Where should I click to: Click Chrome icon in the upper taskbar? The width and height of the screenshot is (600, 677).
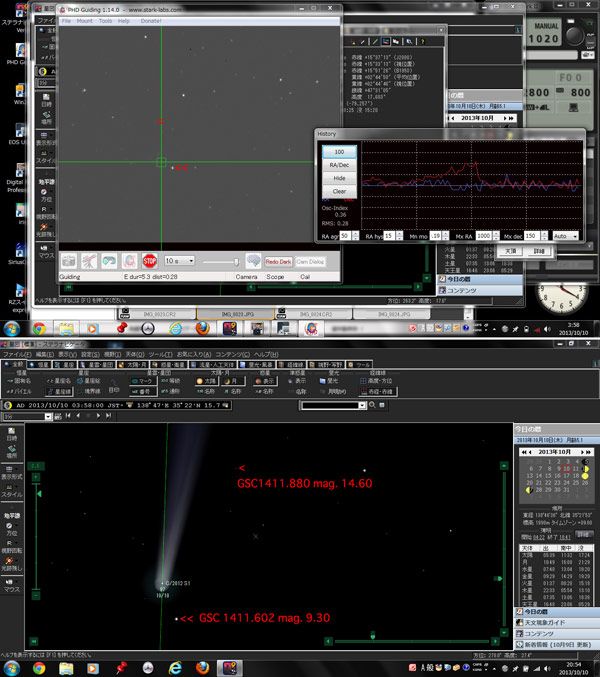(39, 329)
